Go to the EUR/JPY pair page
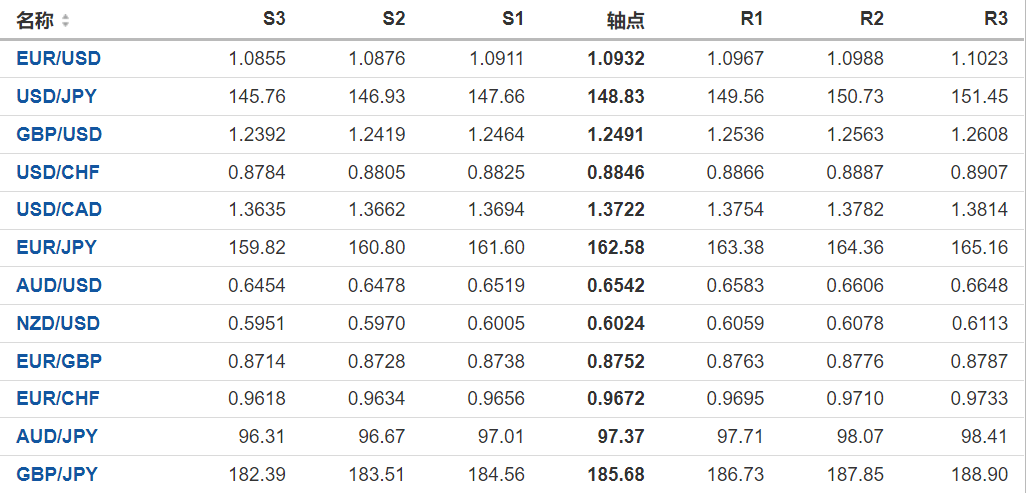 coord(57,247)
